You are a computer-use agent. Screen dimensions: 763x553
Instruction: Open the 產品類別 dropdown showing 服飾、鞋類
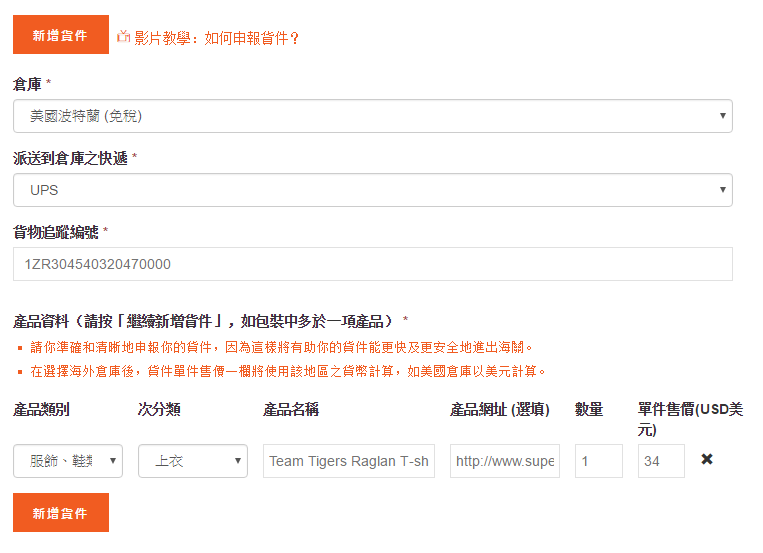click(68, 461)
